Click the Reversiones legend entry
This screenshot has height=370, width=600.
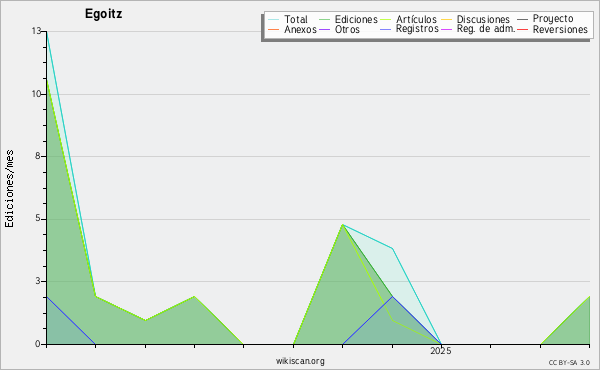coord(560,29)
